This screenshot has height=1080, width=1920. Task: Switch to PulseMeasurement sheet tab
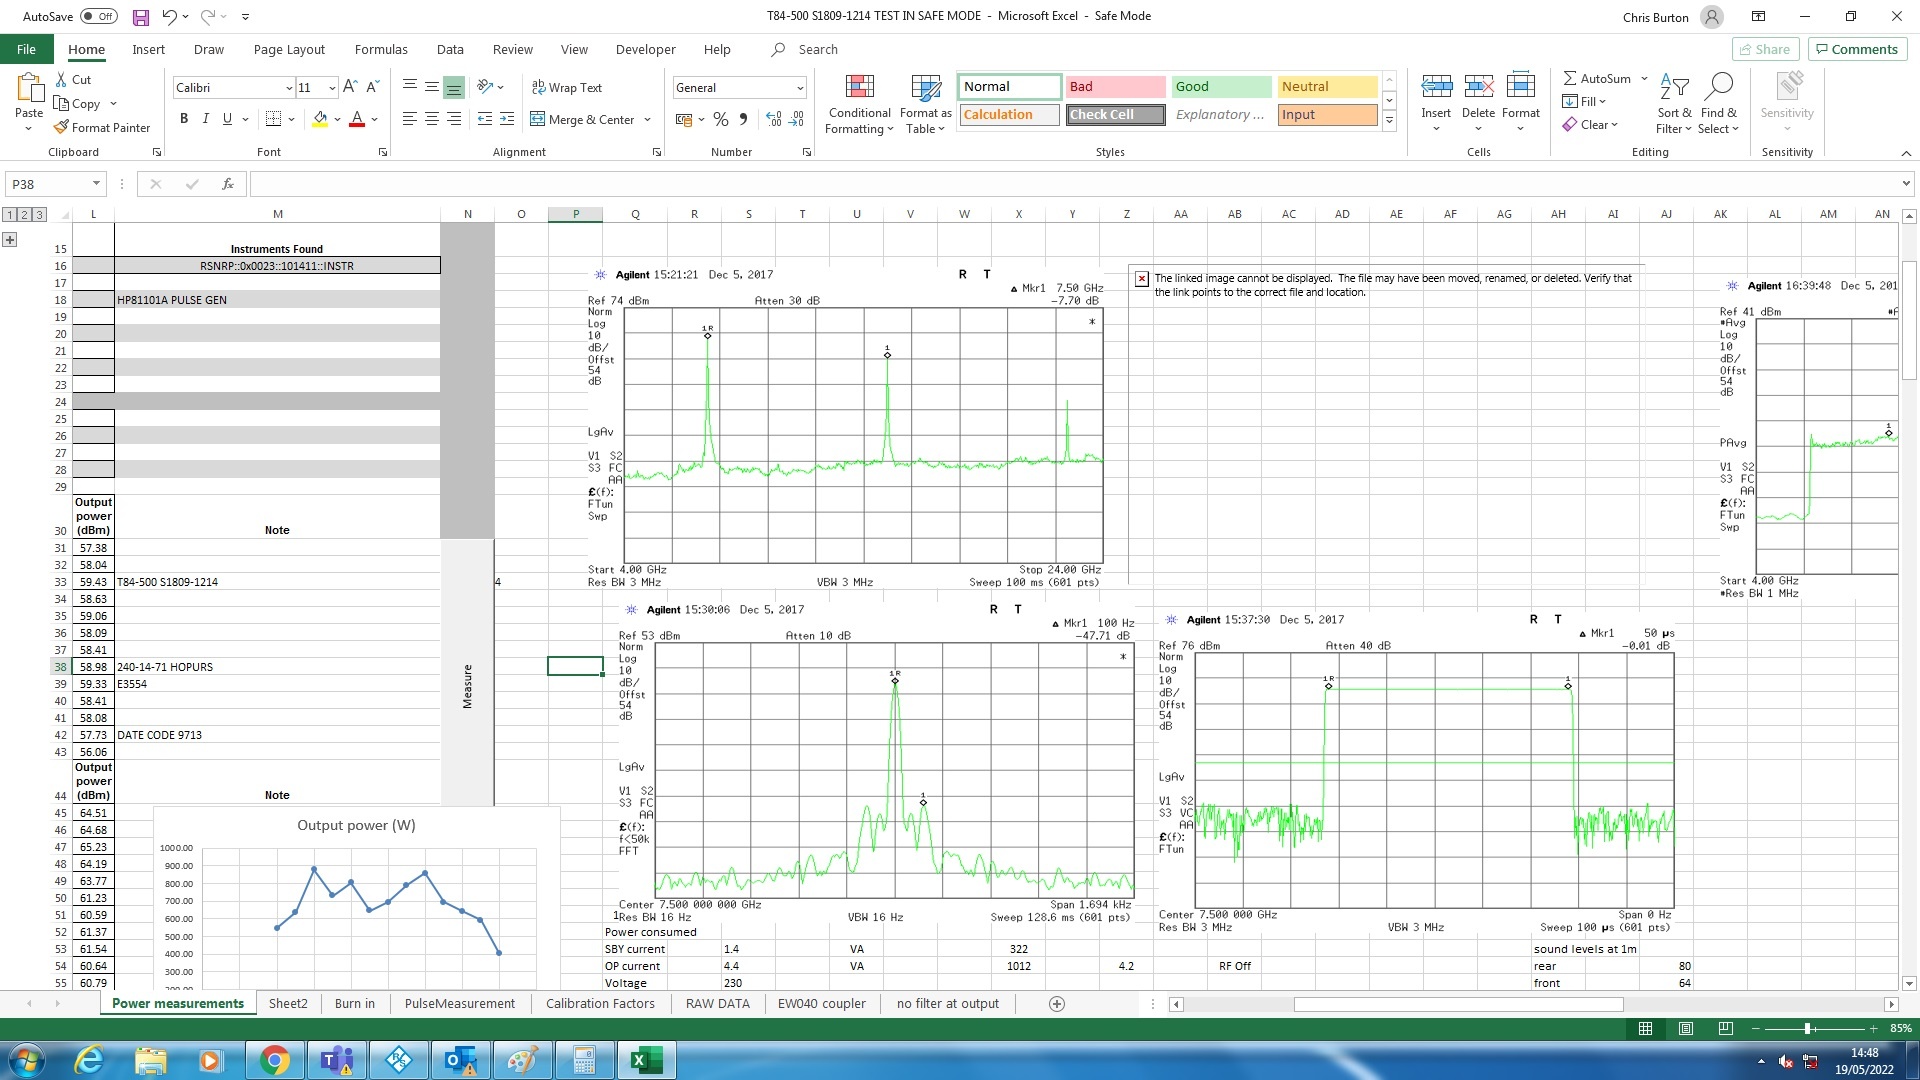click(x=459, y=1004)
